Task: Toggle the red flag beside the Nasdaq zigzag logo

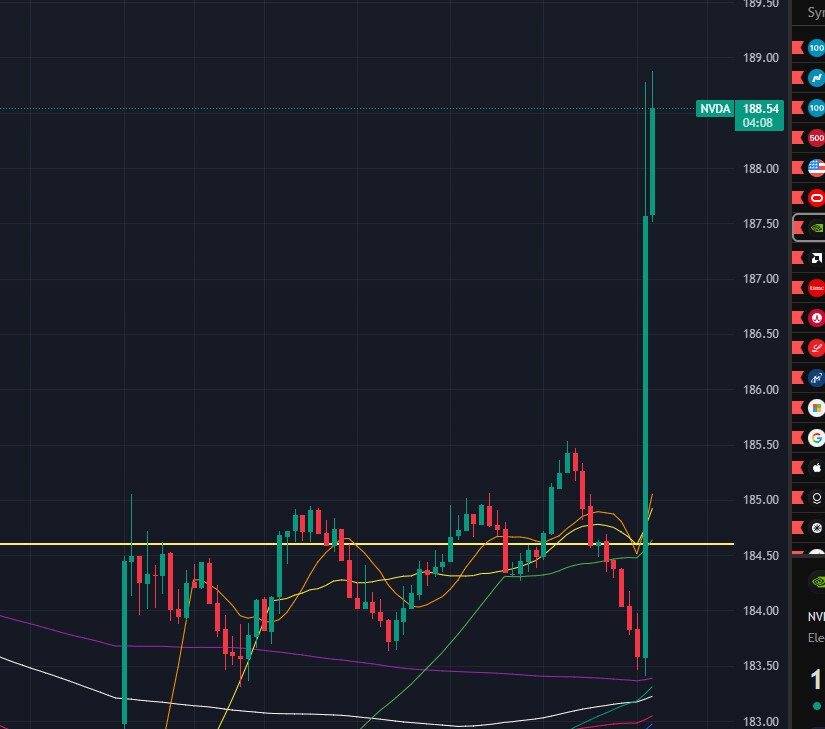Action: point(798,78)
